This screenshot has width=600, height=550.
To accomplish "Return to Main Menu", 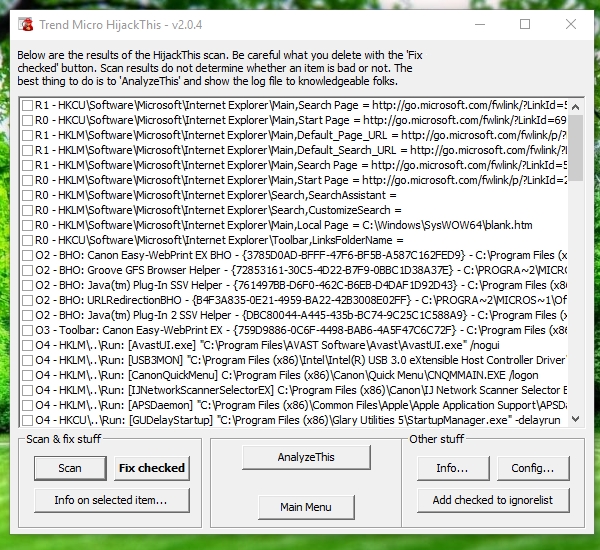I will point(306,507).
